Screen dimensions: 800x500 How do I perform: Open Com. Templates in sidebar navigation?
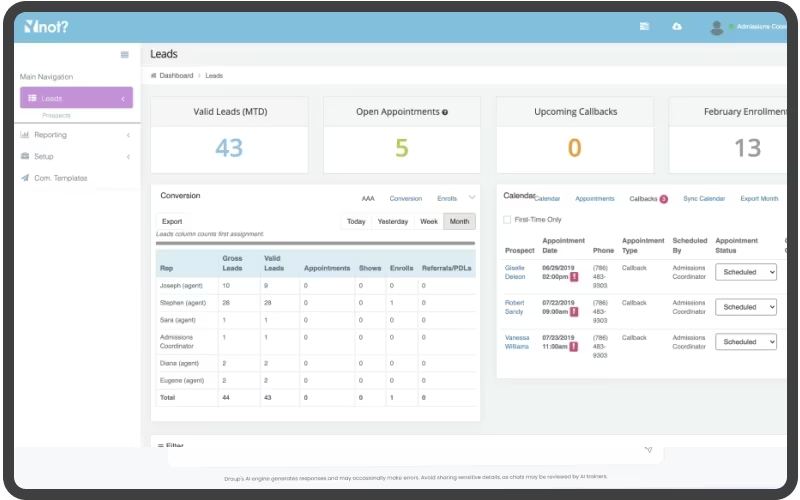[x=61, y=178]
